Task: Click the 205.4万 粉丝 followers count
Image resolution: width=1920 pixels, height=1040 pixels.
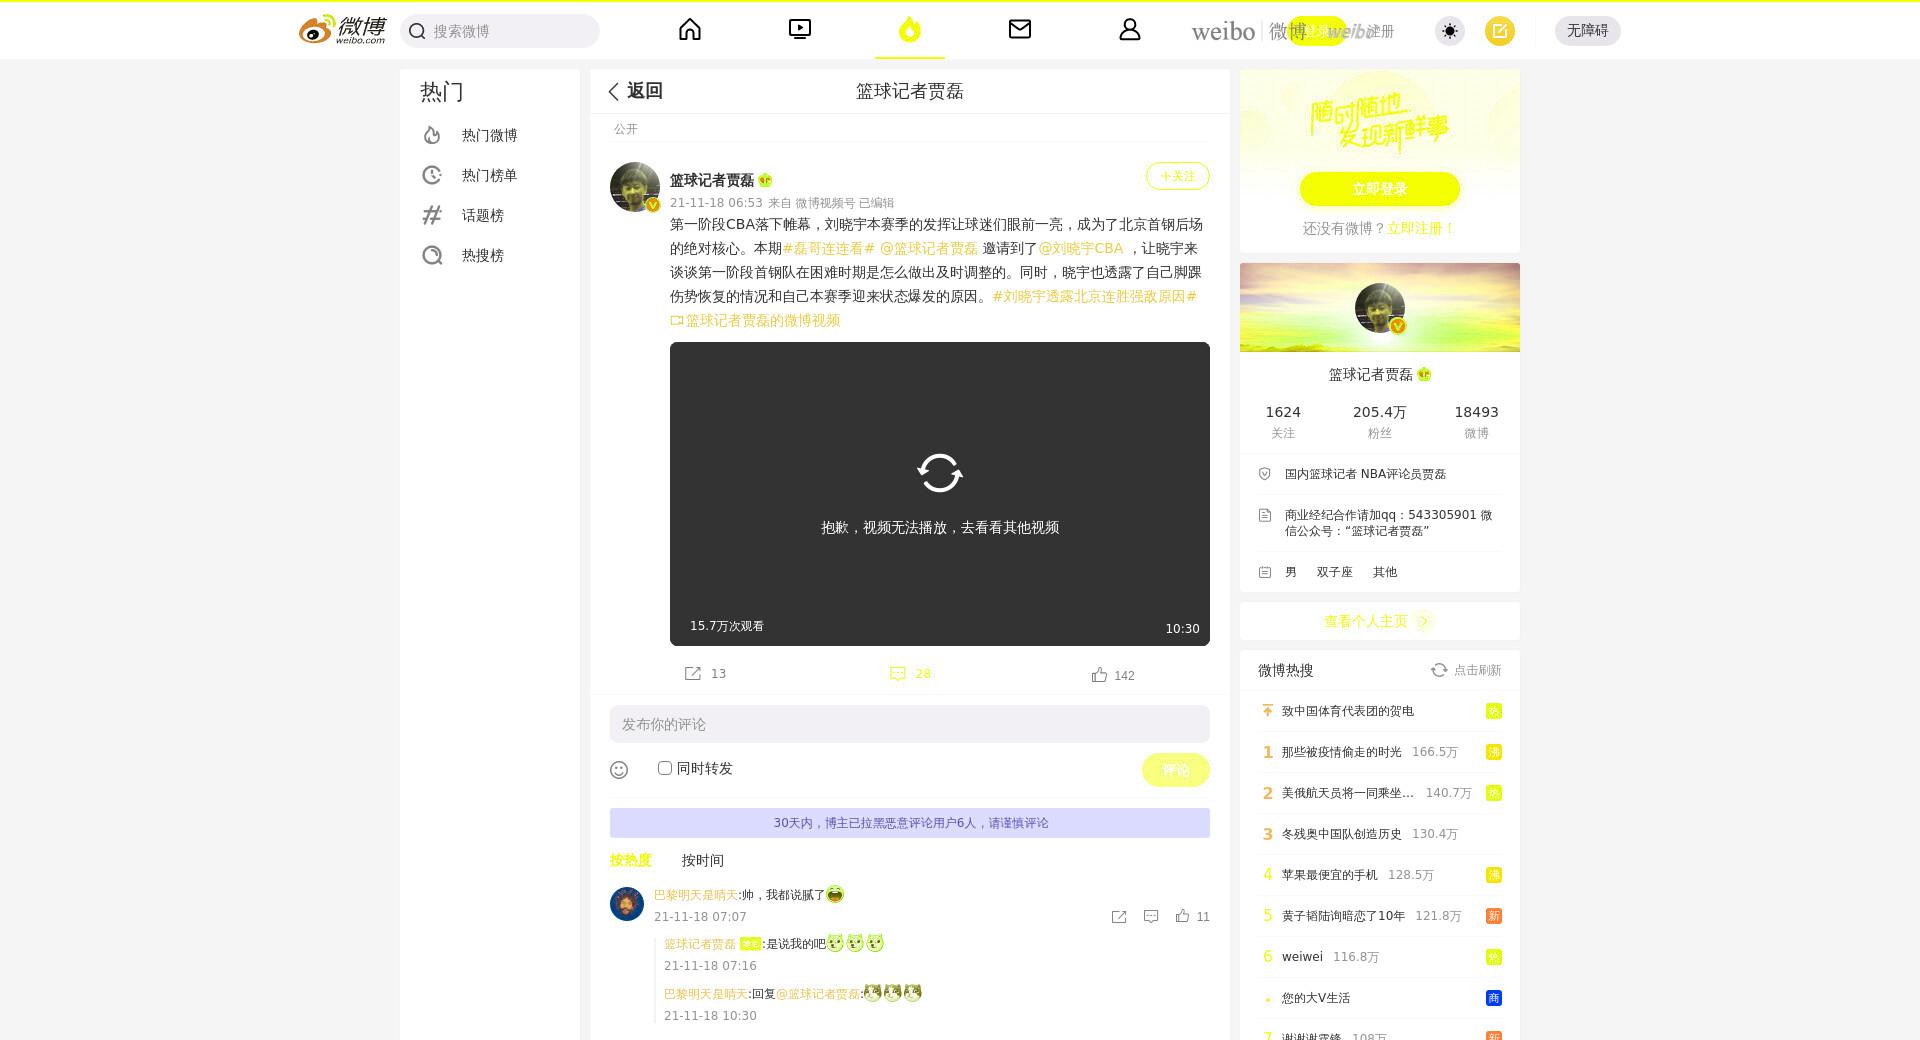Action: (1380, 421)
